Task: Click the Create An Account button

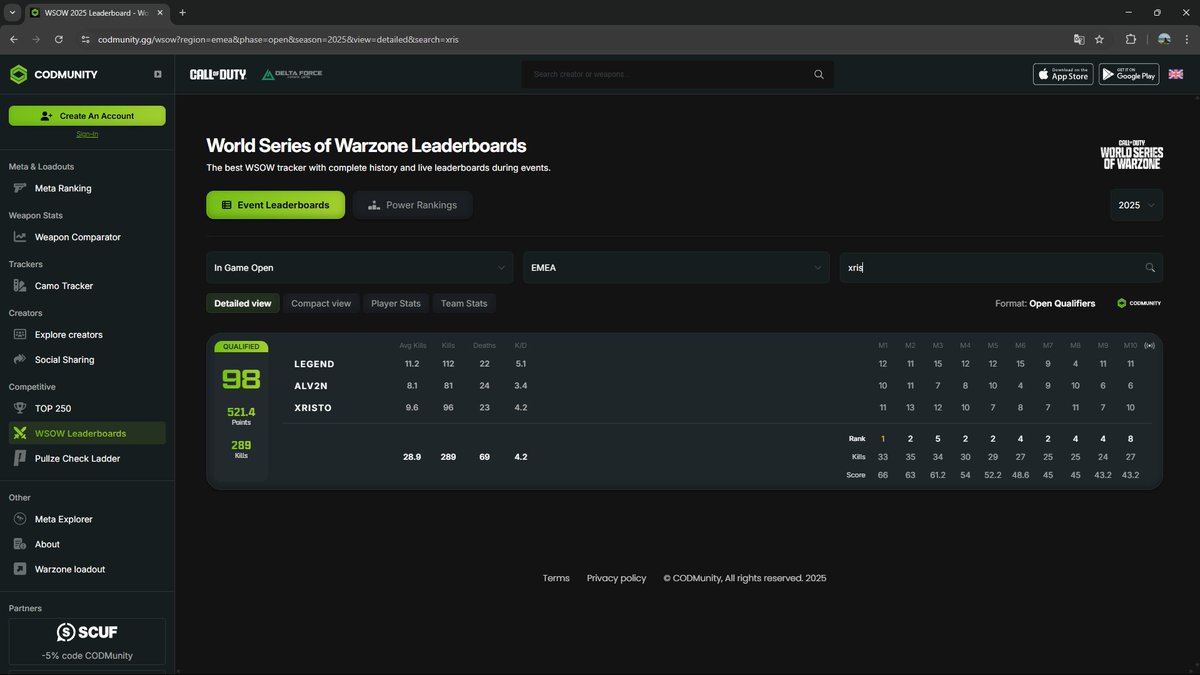Action: (86, 115)
